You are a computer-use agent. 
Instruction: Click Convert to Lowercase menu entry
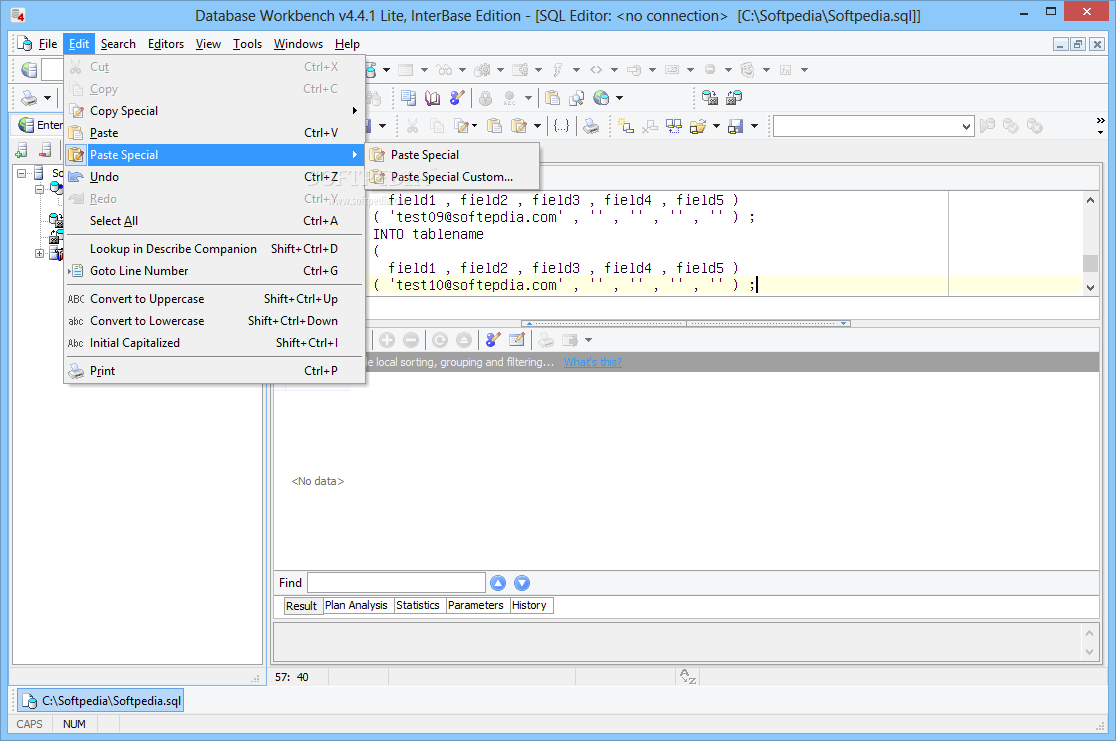(214, 321)
